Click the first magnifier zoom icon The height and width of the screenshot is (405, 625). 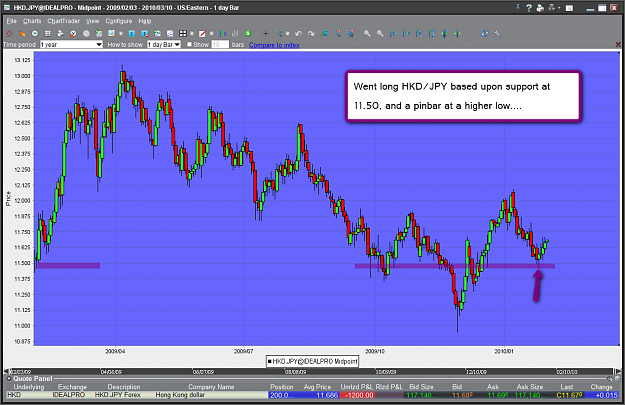point(367,34)
